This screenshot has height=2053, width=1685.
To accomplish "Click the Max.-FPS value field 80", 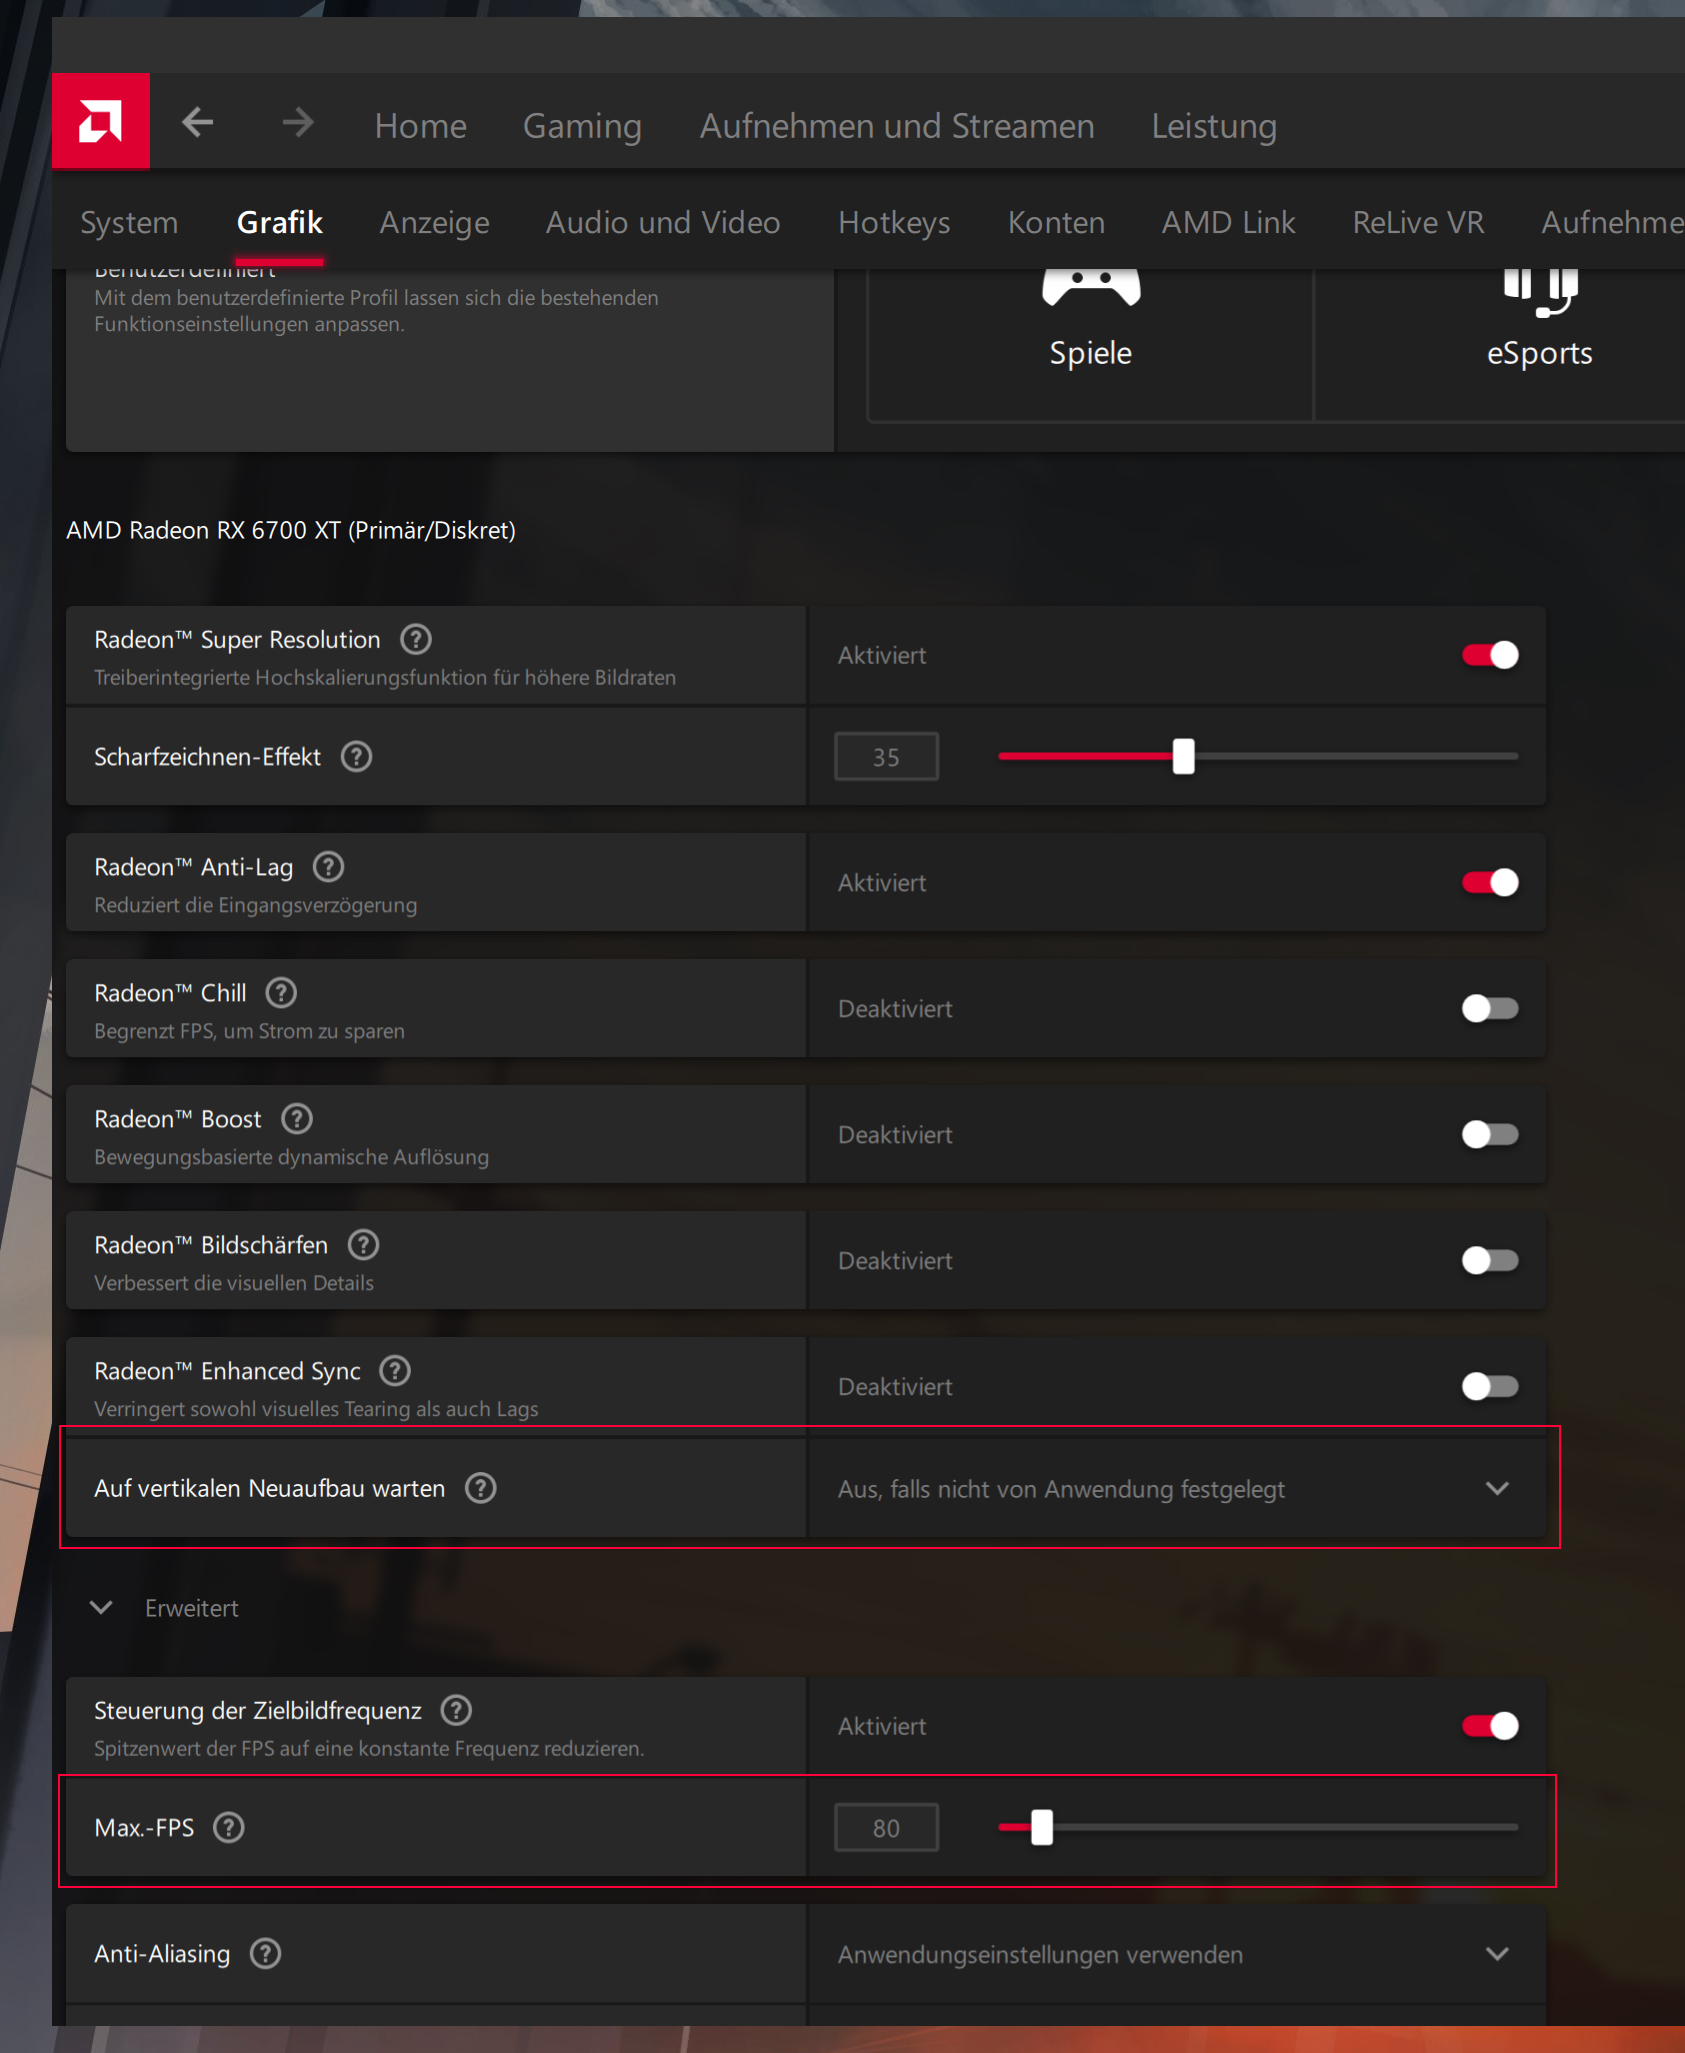I will point(886,1828).
